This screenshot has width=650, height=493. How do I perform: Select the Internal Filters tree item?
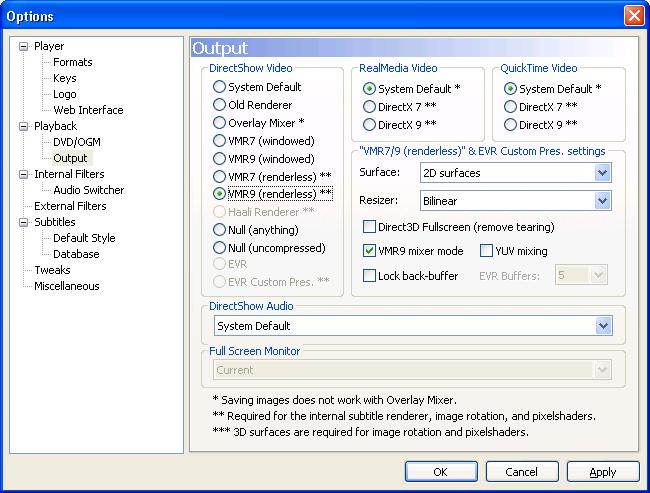(69, 174)
